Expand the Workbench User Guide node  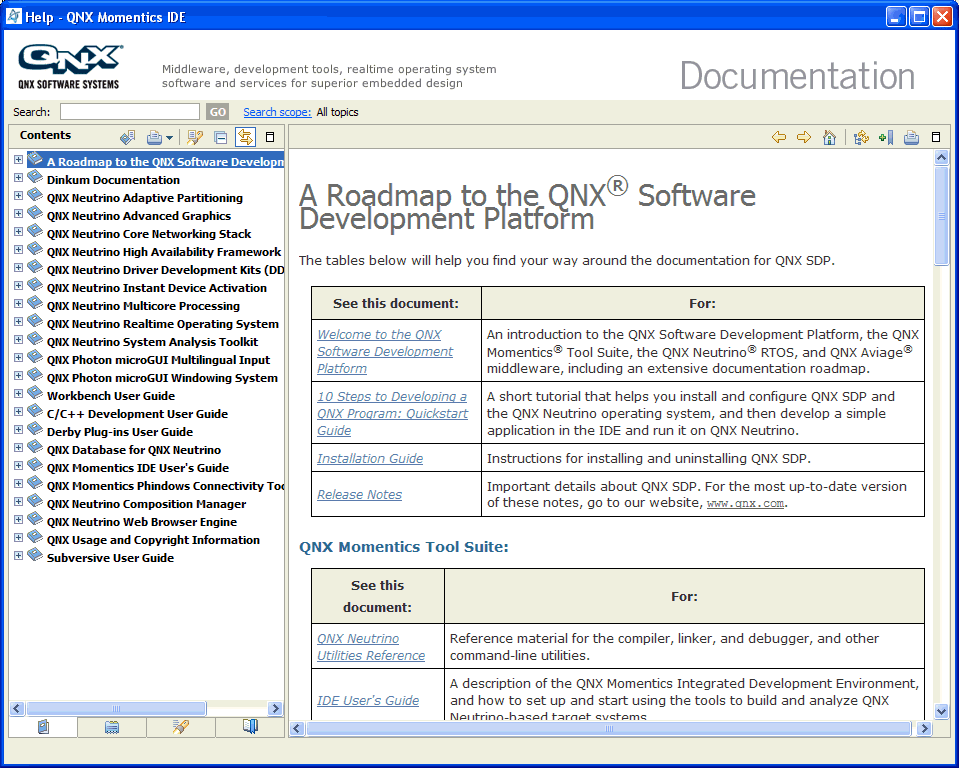(x=18, y=394)
